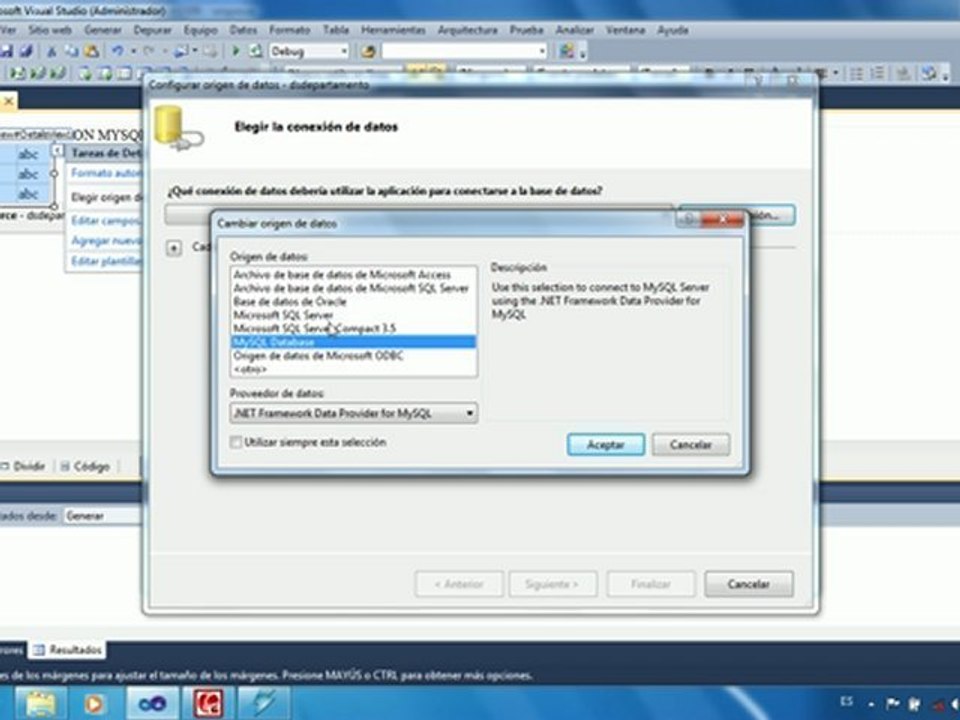Click the feather-like taskbar icon
This screenshot has height=720, width=960.
click(x=263, y=703)
